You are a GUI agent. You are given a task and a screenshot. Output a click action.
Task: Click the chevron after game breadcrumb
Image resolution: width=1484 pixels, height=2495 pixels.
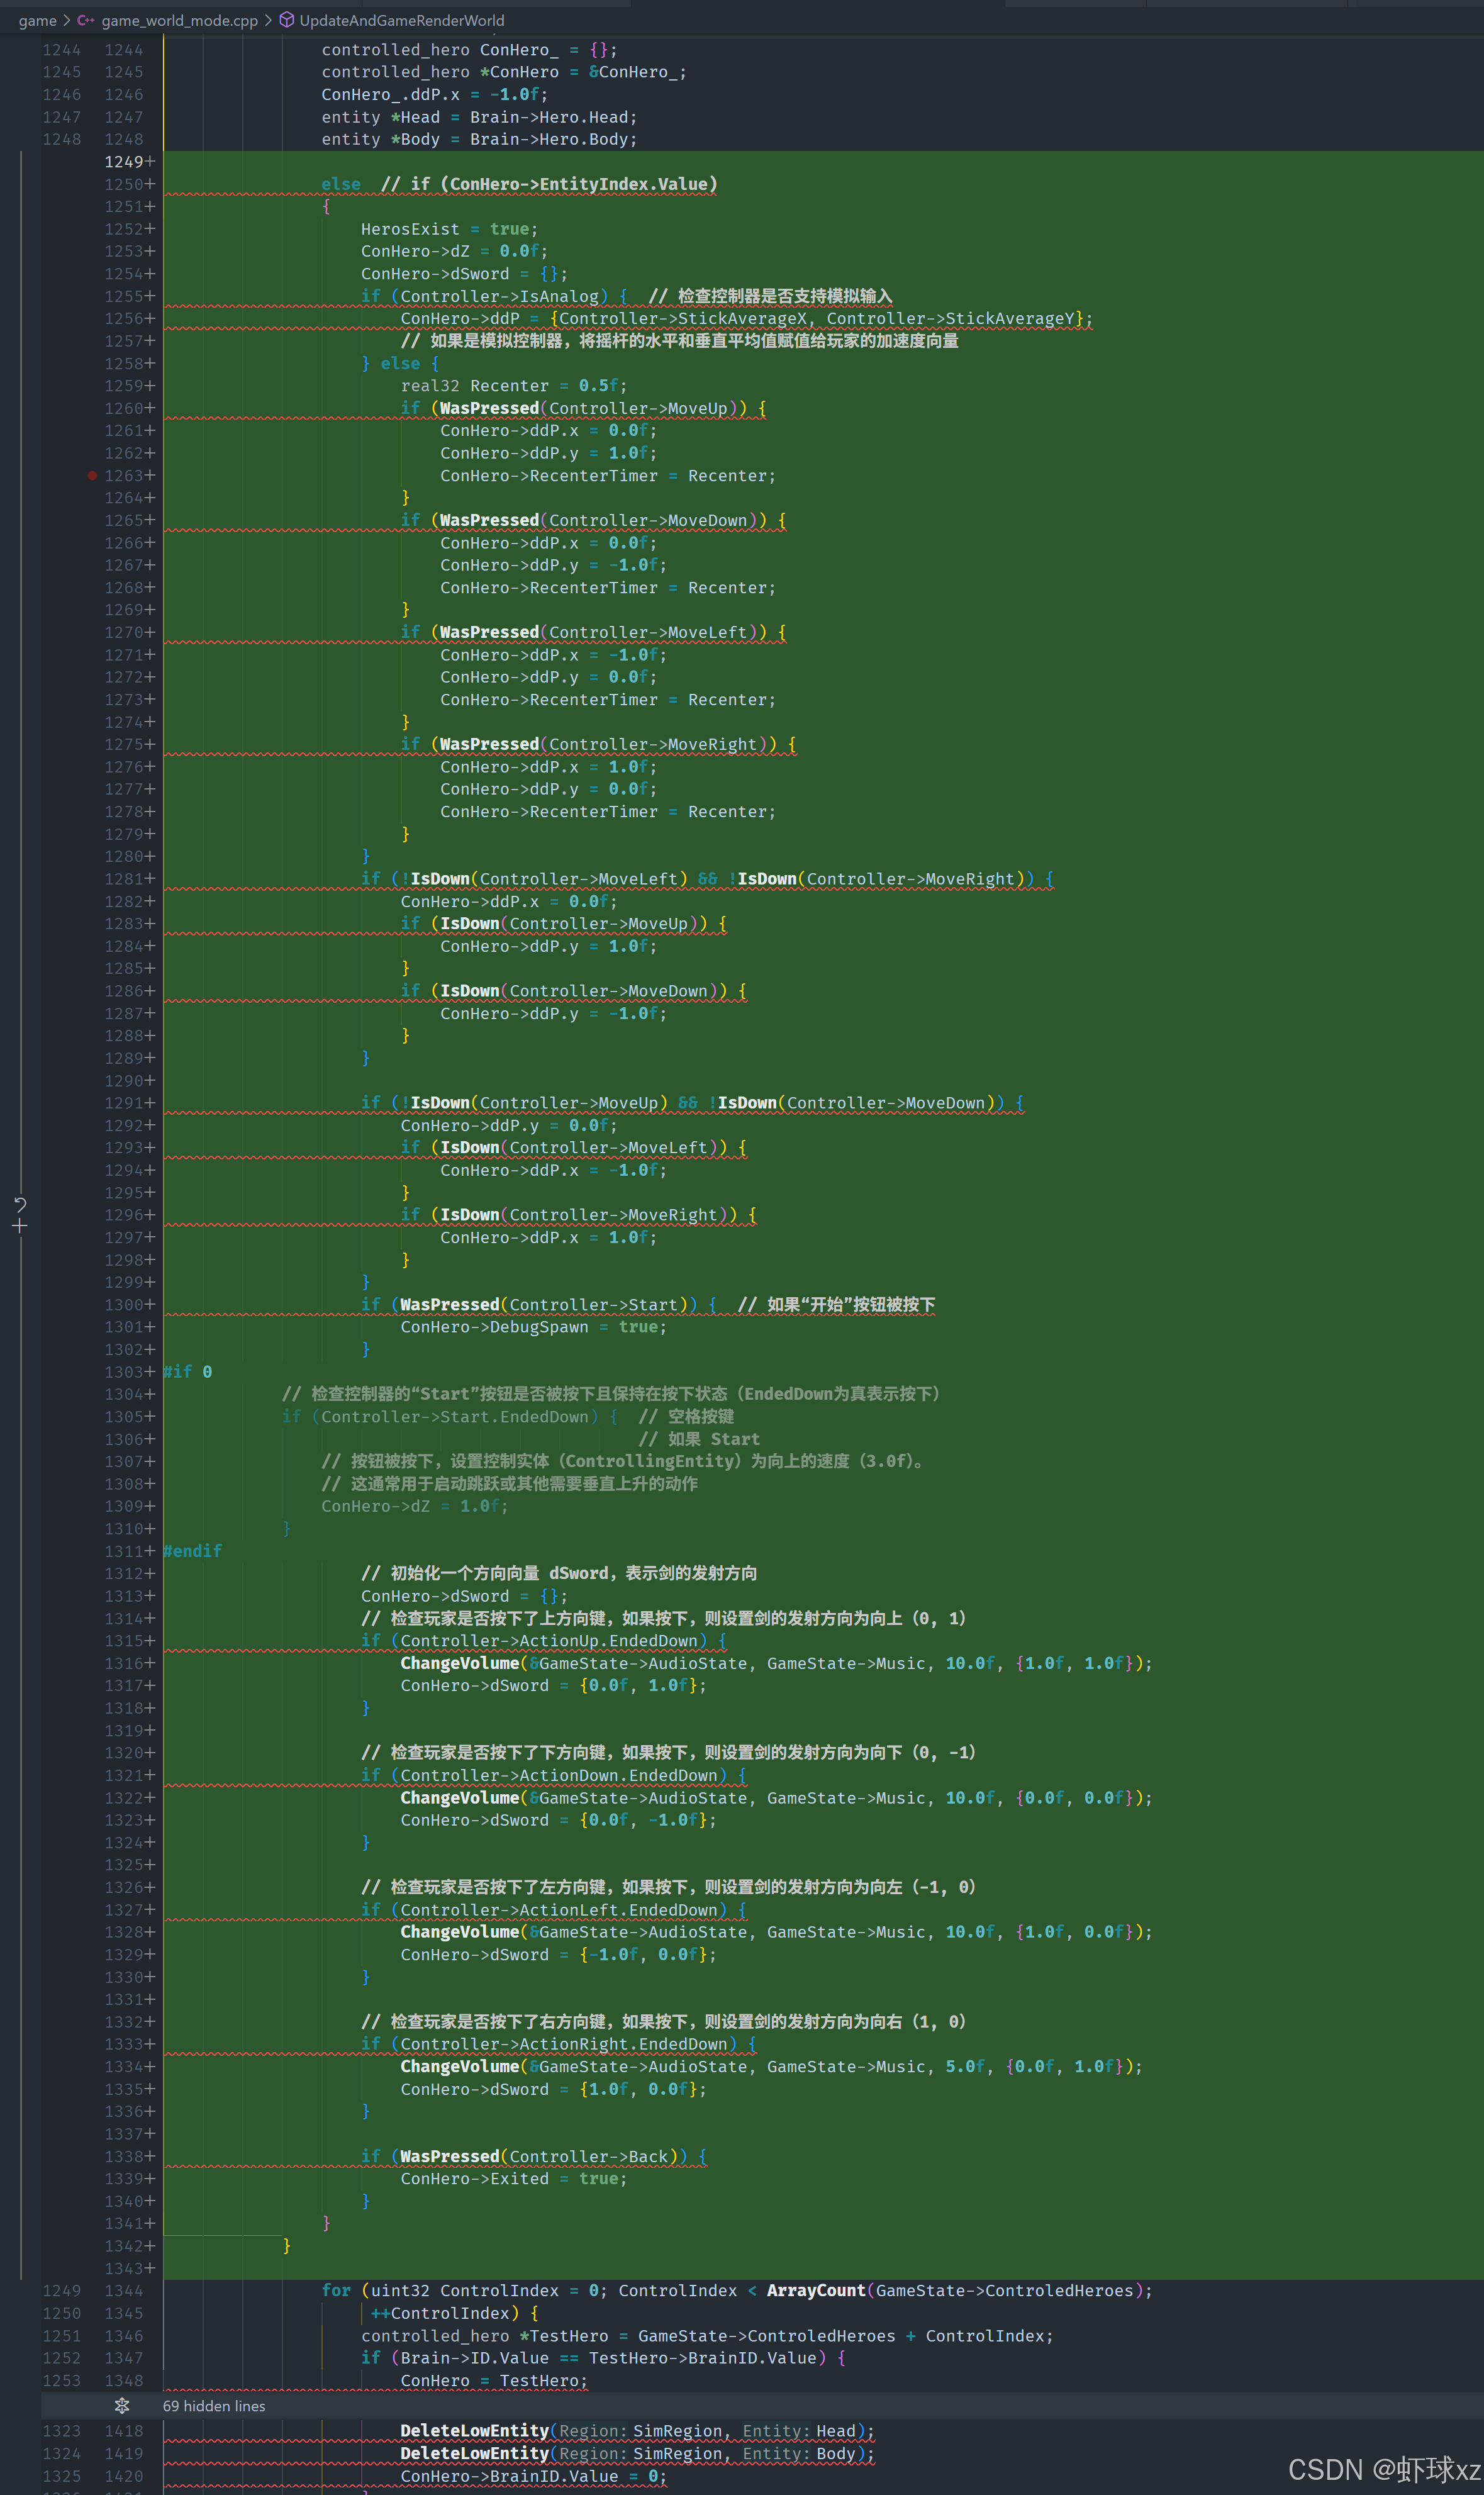[x=67, y=20]
